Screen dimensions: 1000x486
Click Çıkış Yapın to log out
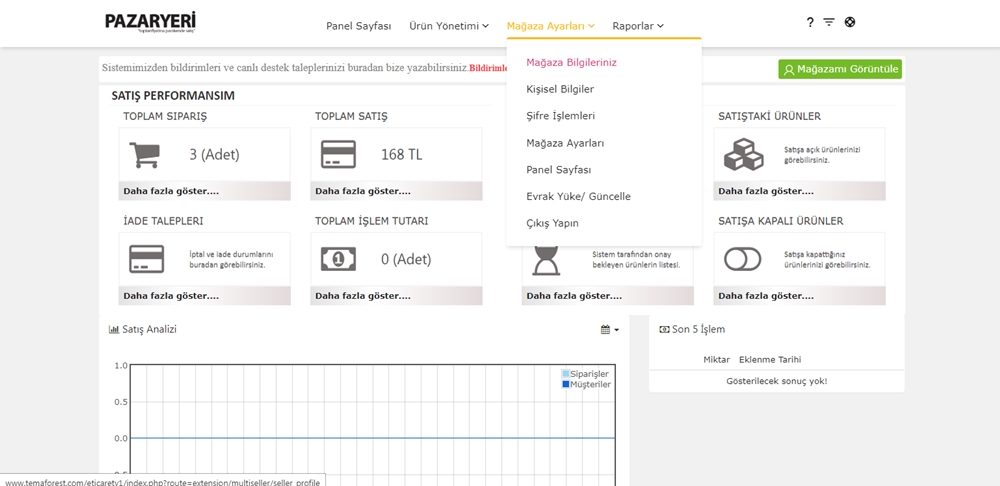pyautogui.click(x=552, y=223)
